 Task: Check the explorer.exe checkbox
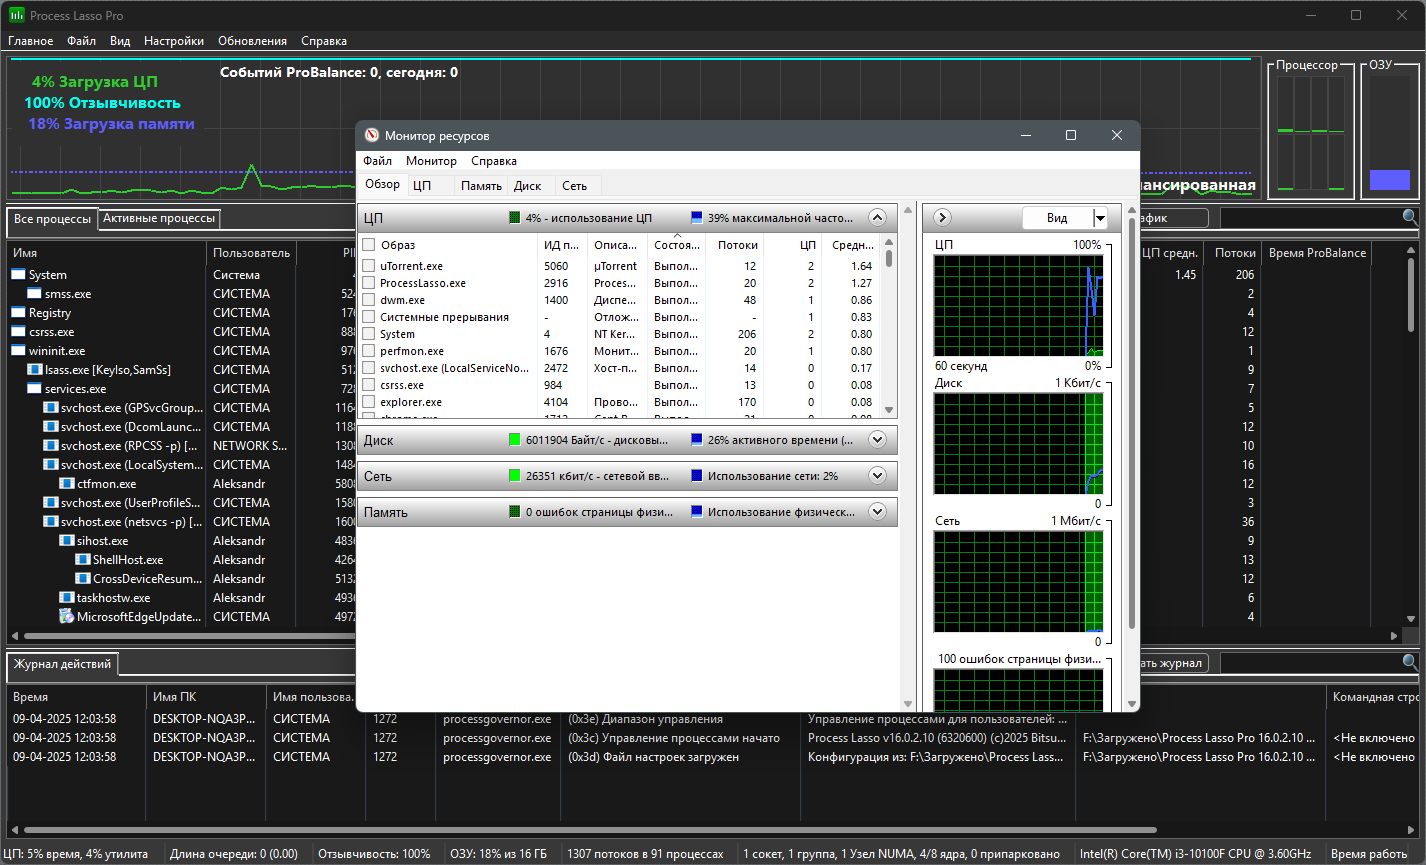(369, 402)
